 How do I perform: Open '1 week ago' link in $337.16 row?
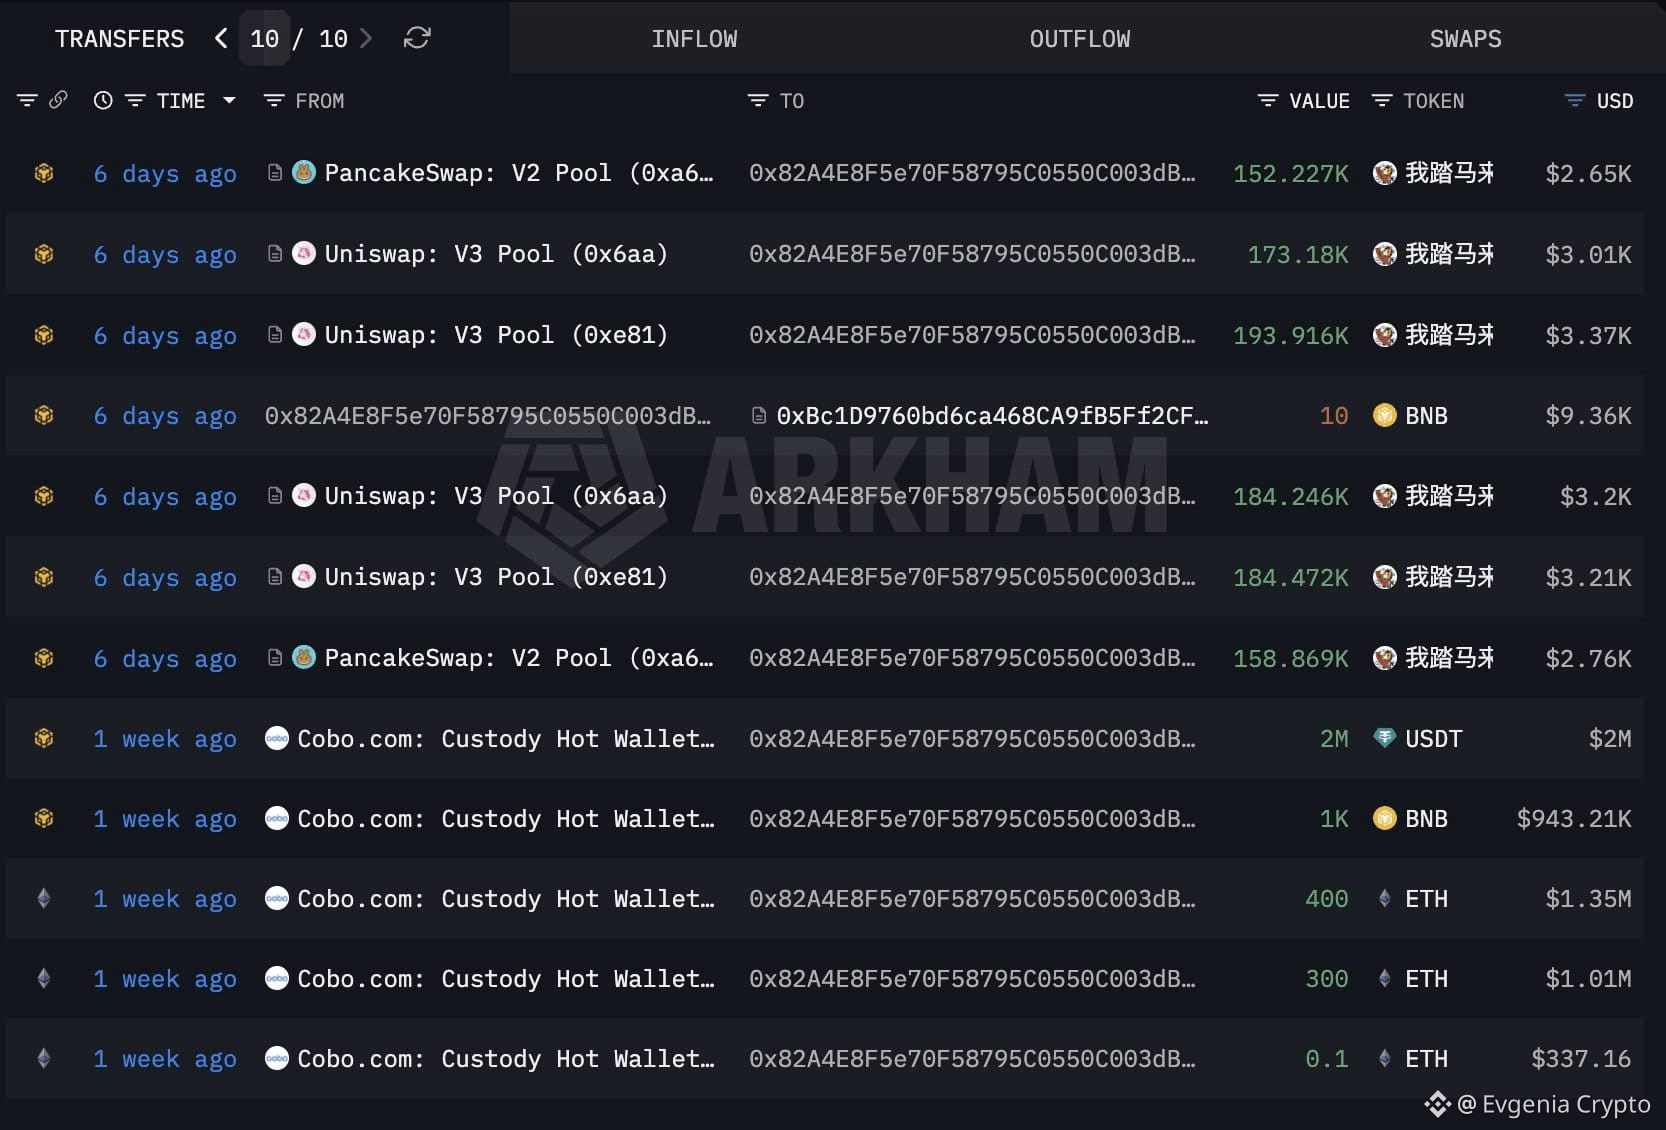click(x=165, y=1059)
